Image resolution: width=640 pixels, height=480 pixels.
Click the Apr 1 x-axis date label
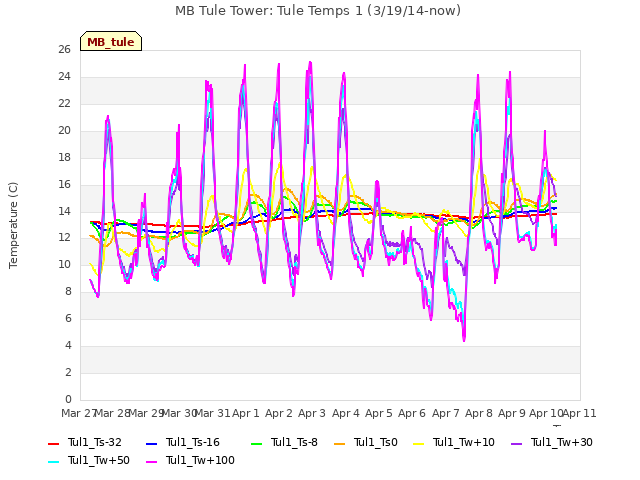[x=246, y=413]
